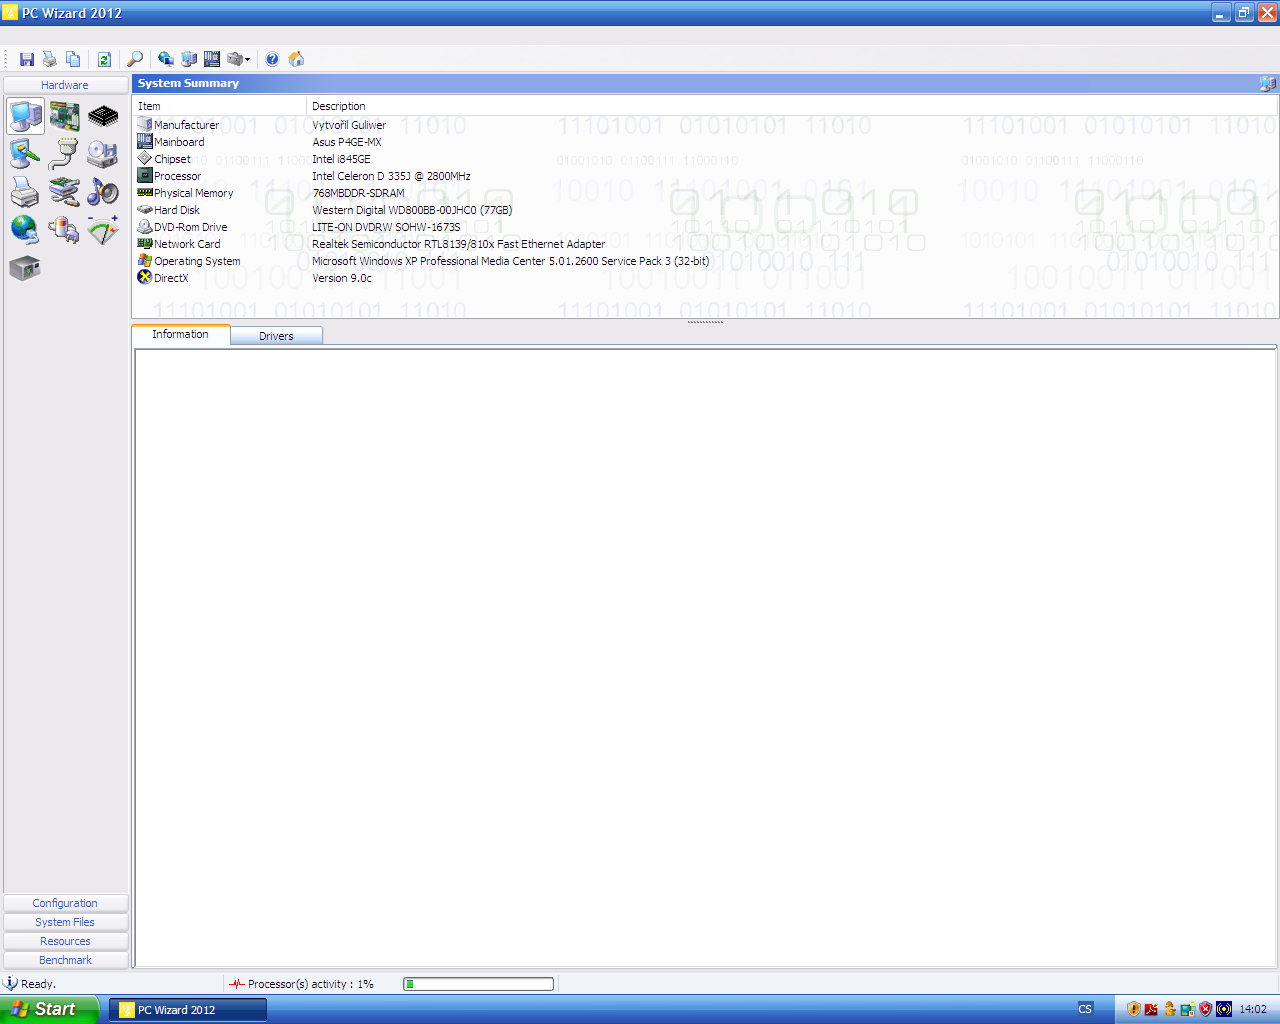The width and height of the screenshot is (1280, 1024).
Task: Select the Video monitor with paintbrush icon
Action: [x=26, y=153]
